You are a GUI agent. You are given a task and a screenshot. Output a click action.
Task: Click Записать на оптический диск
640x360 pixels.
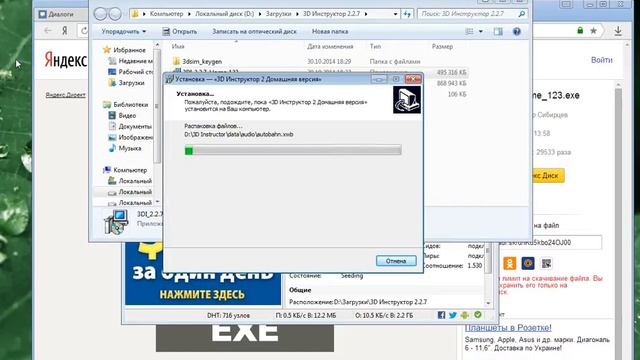(x=254, y=31)
